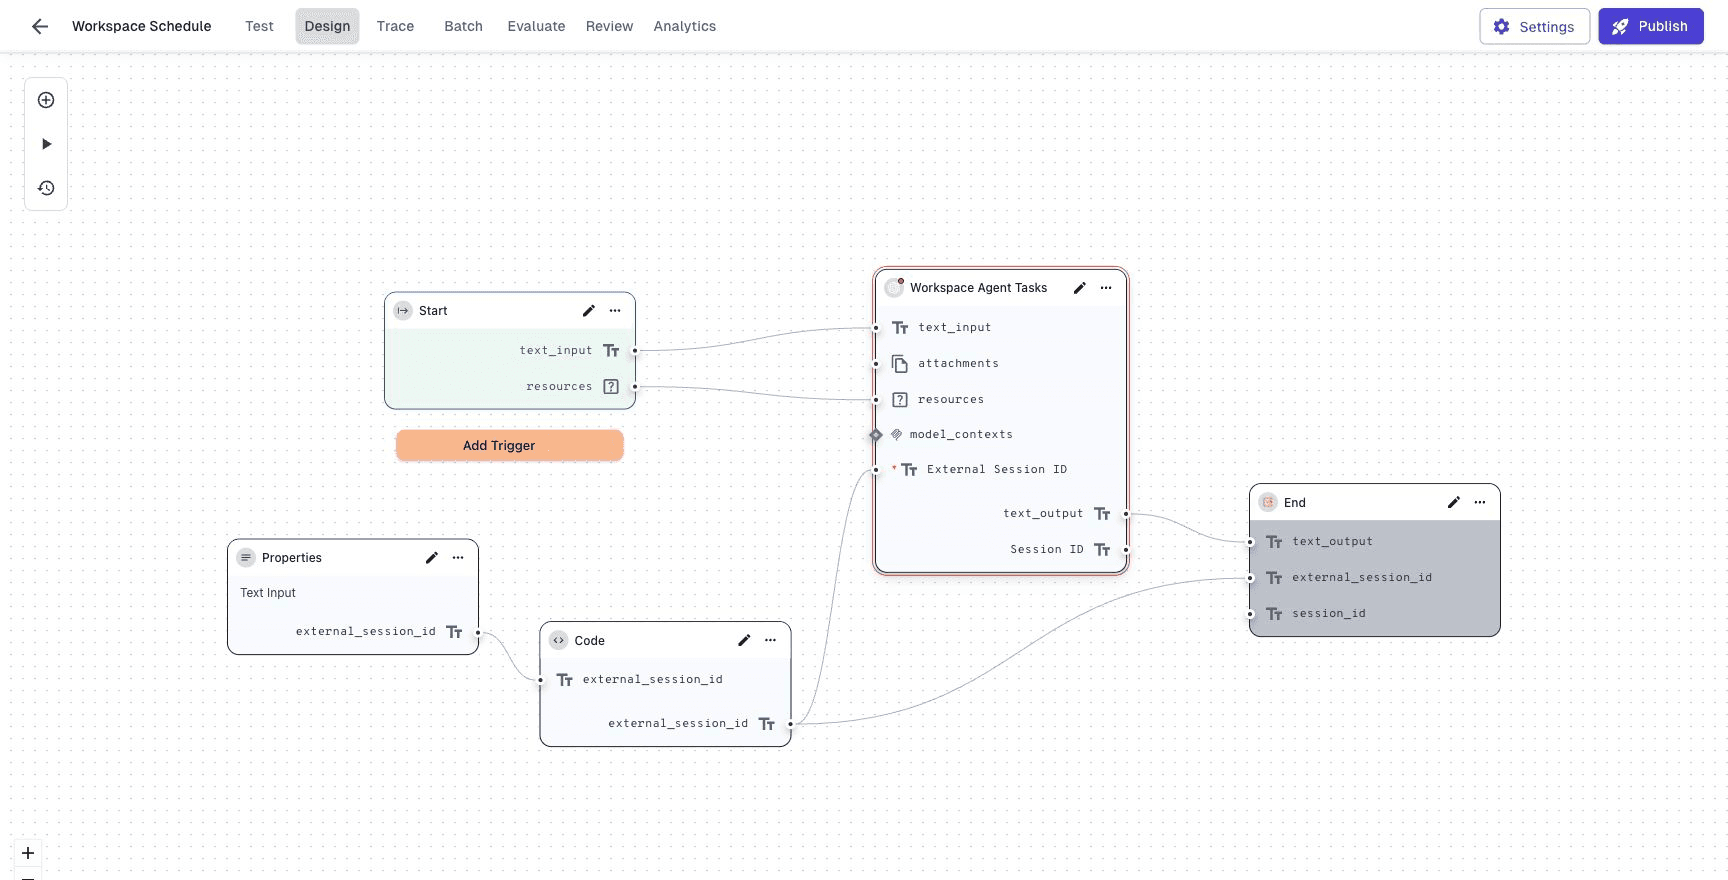Viewport: 1728px width, 880px height.
Task: Click agent text_output type icon
Action: [x=1102, y=514]
